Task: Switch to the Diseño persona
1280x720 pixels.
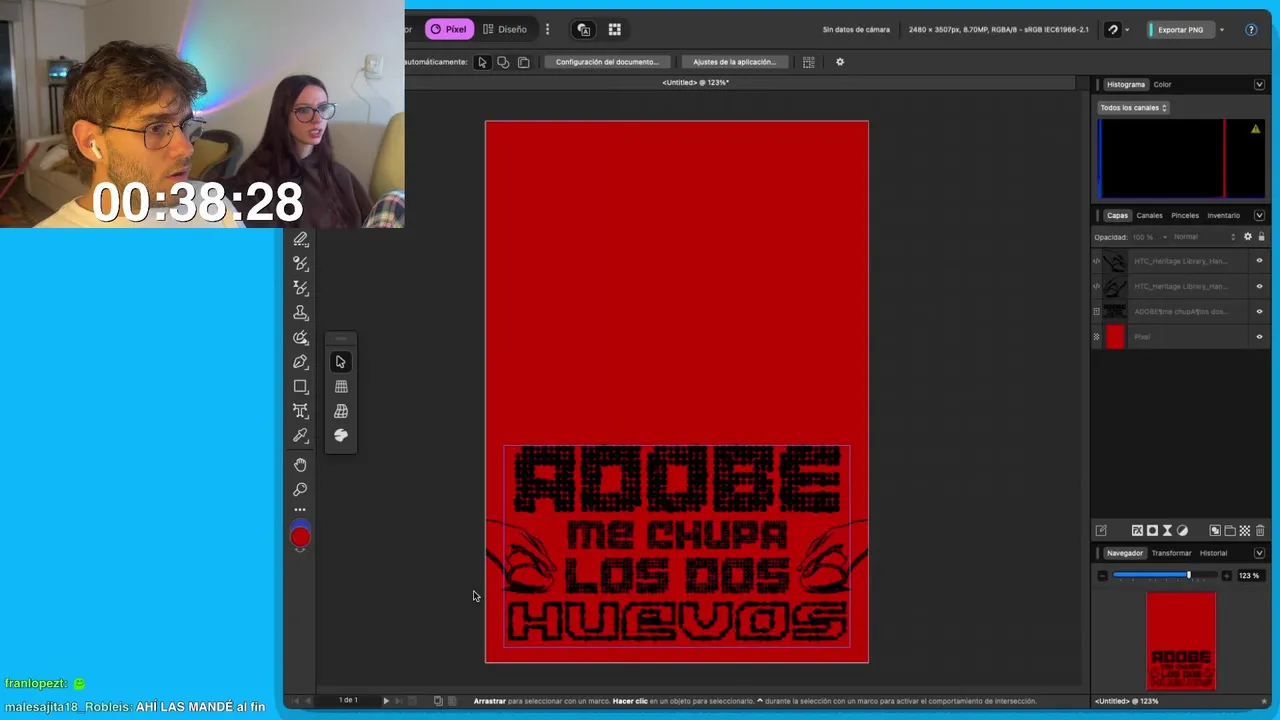Action: (505, 29)
